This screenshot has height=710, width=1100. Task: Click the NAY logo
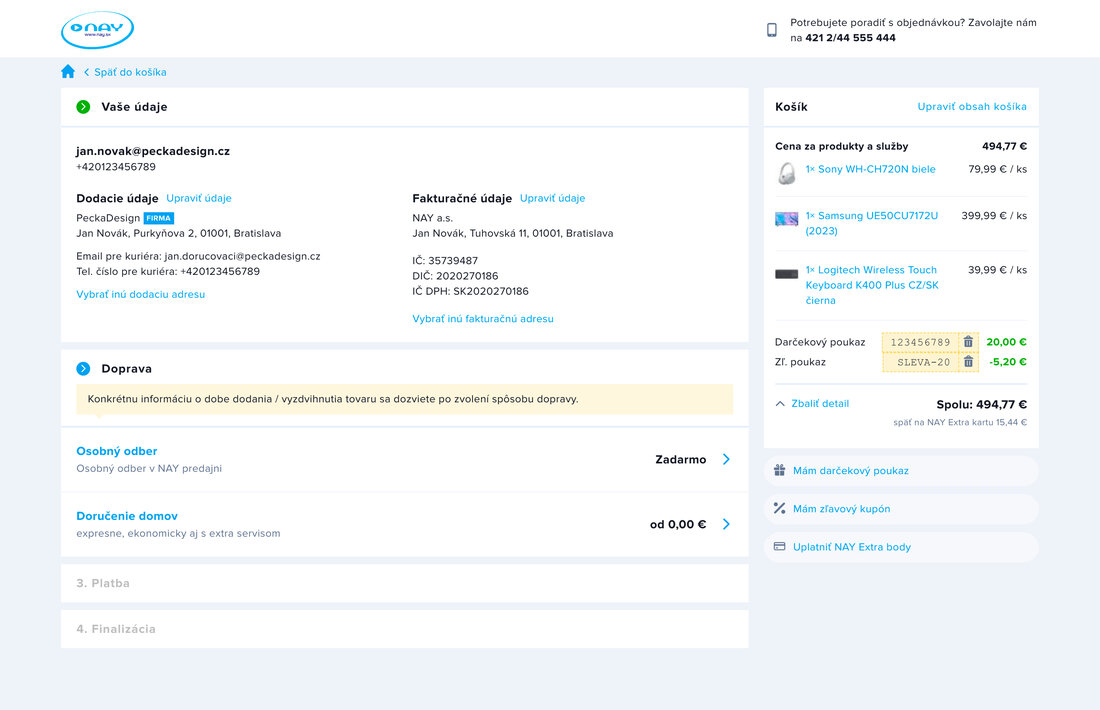point(97,30)
